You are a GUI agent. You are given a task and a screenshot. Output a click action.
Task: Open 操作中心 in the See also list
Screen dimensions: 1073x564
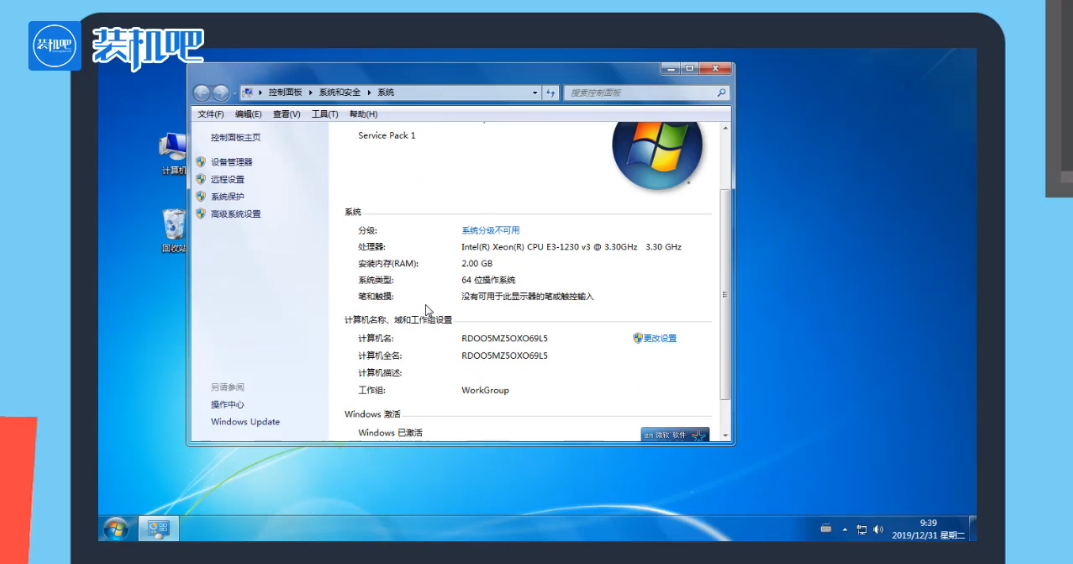click(227, 405)
